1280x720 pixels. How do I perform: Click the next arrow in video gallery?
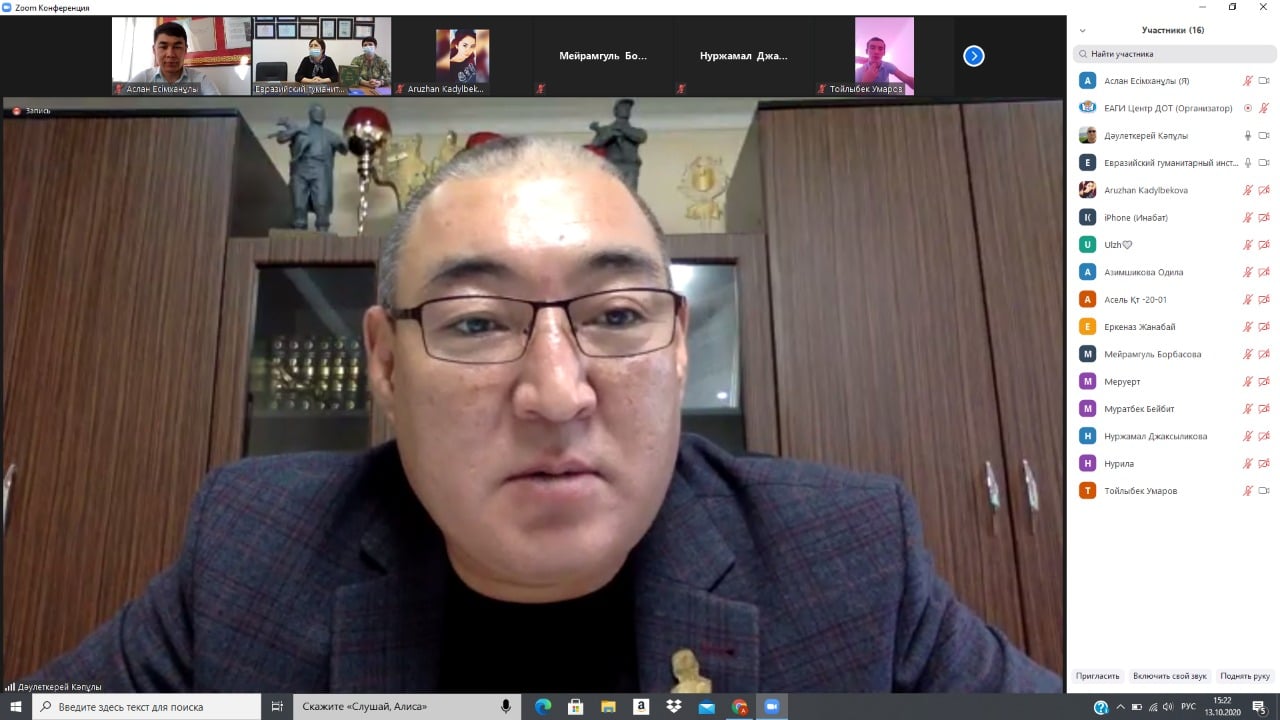pos(973,56)
